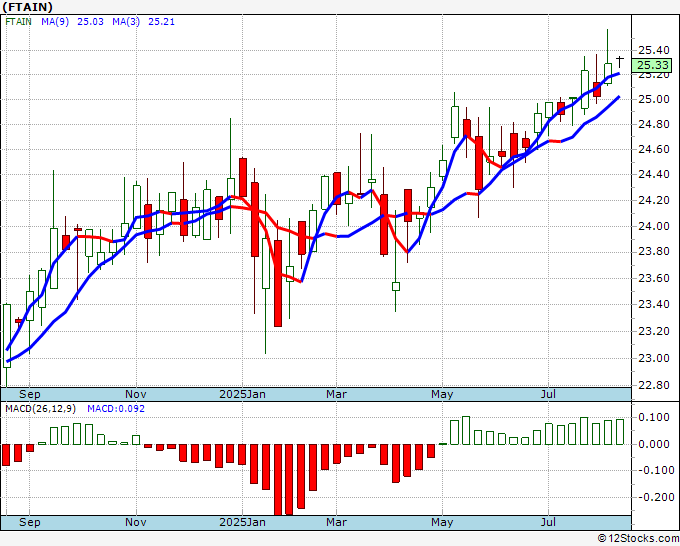680x546 pixels.
Task: Click the 23.20 price axis label
Action: 654,331
